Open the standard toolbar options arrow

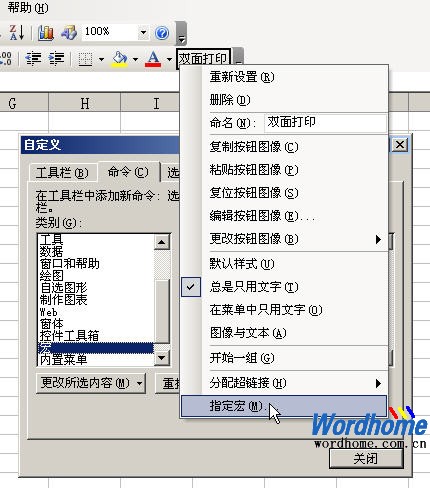click(181, 33)
